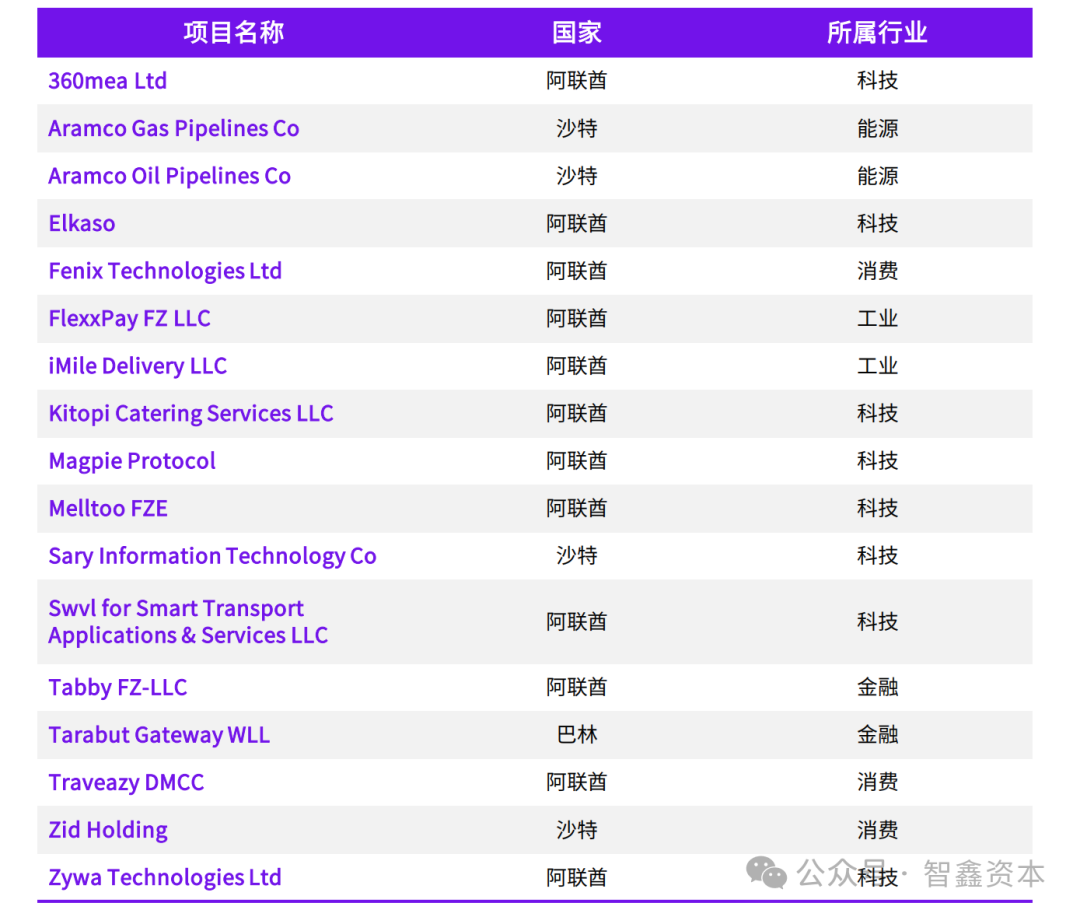Click 阿联酋 country in Fenix Technologies row

click(x=577, y=271)
